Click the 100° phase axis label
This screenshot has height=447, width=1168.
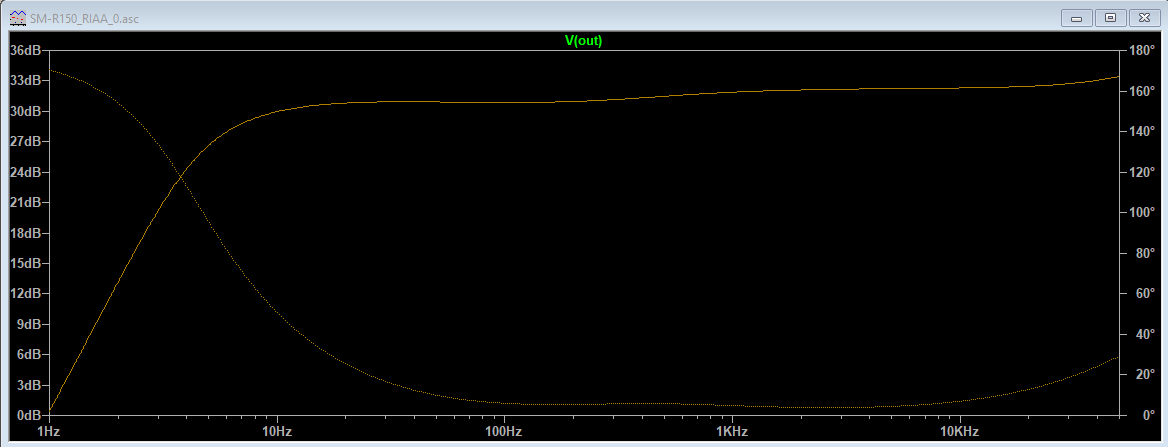click(x=1143, y=213)
